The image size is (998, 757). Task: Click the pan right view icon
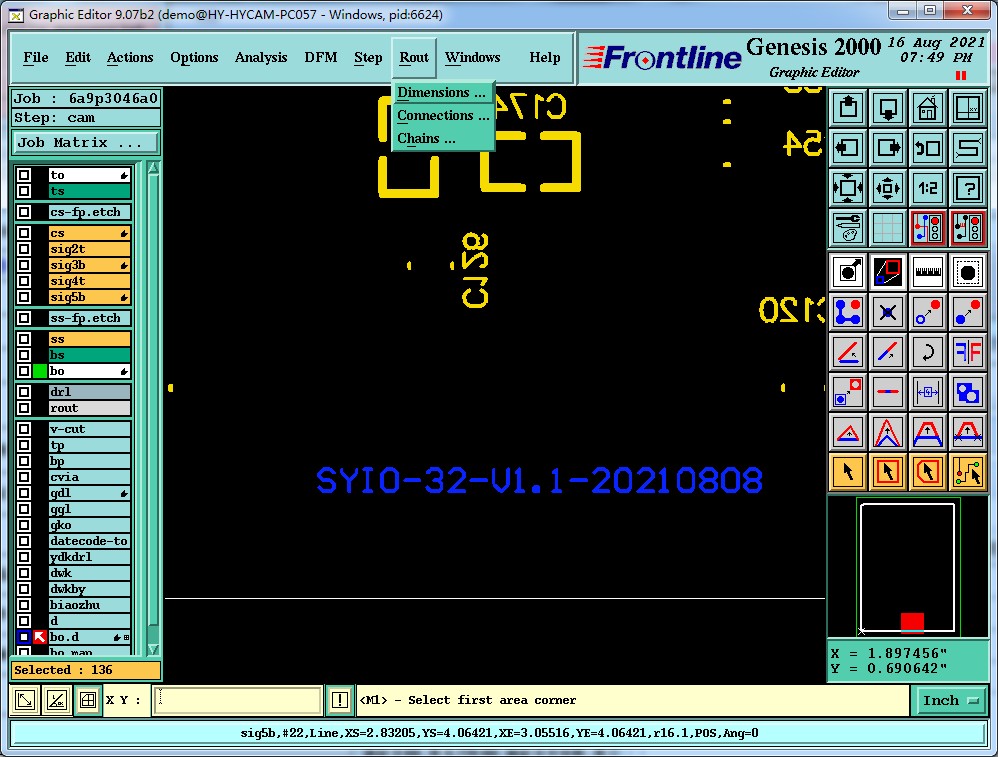pyautogui.click(x=888, y=148)
